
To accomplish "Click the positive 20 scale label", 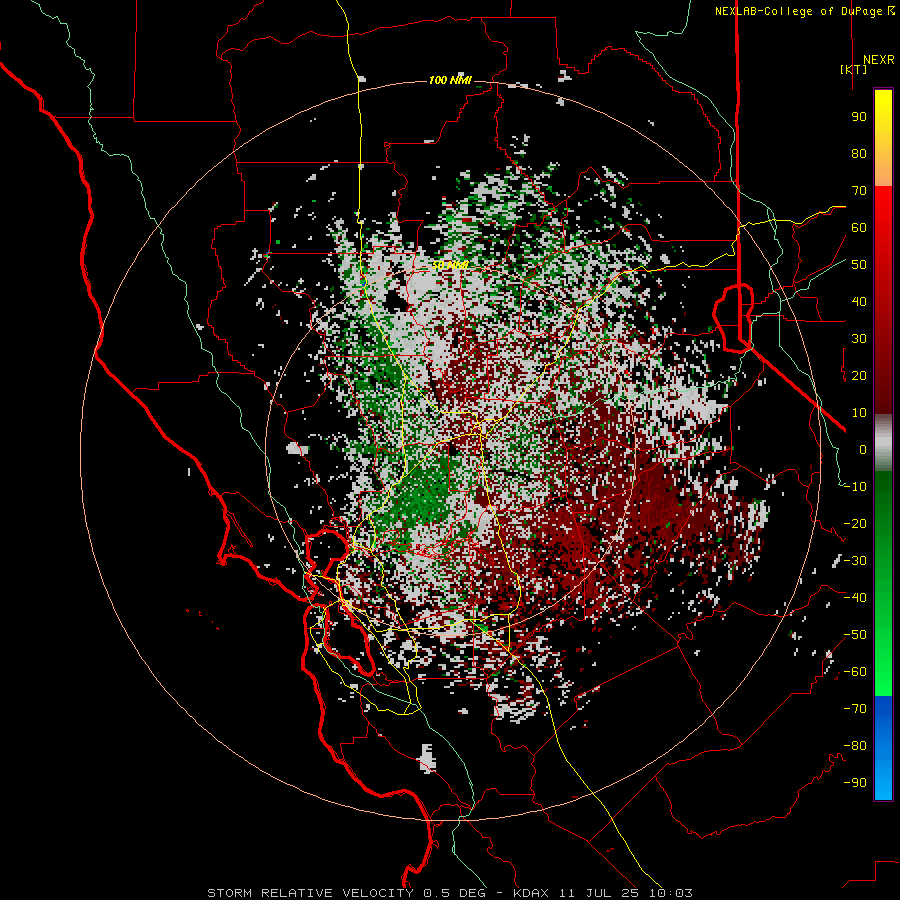I will 859,376.
